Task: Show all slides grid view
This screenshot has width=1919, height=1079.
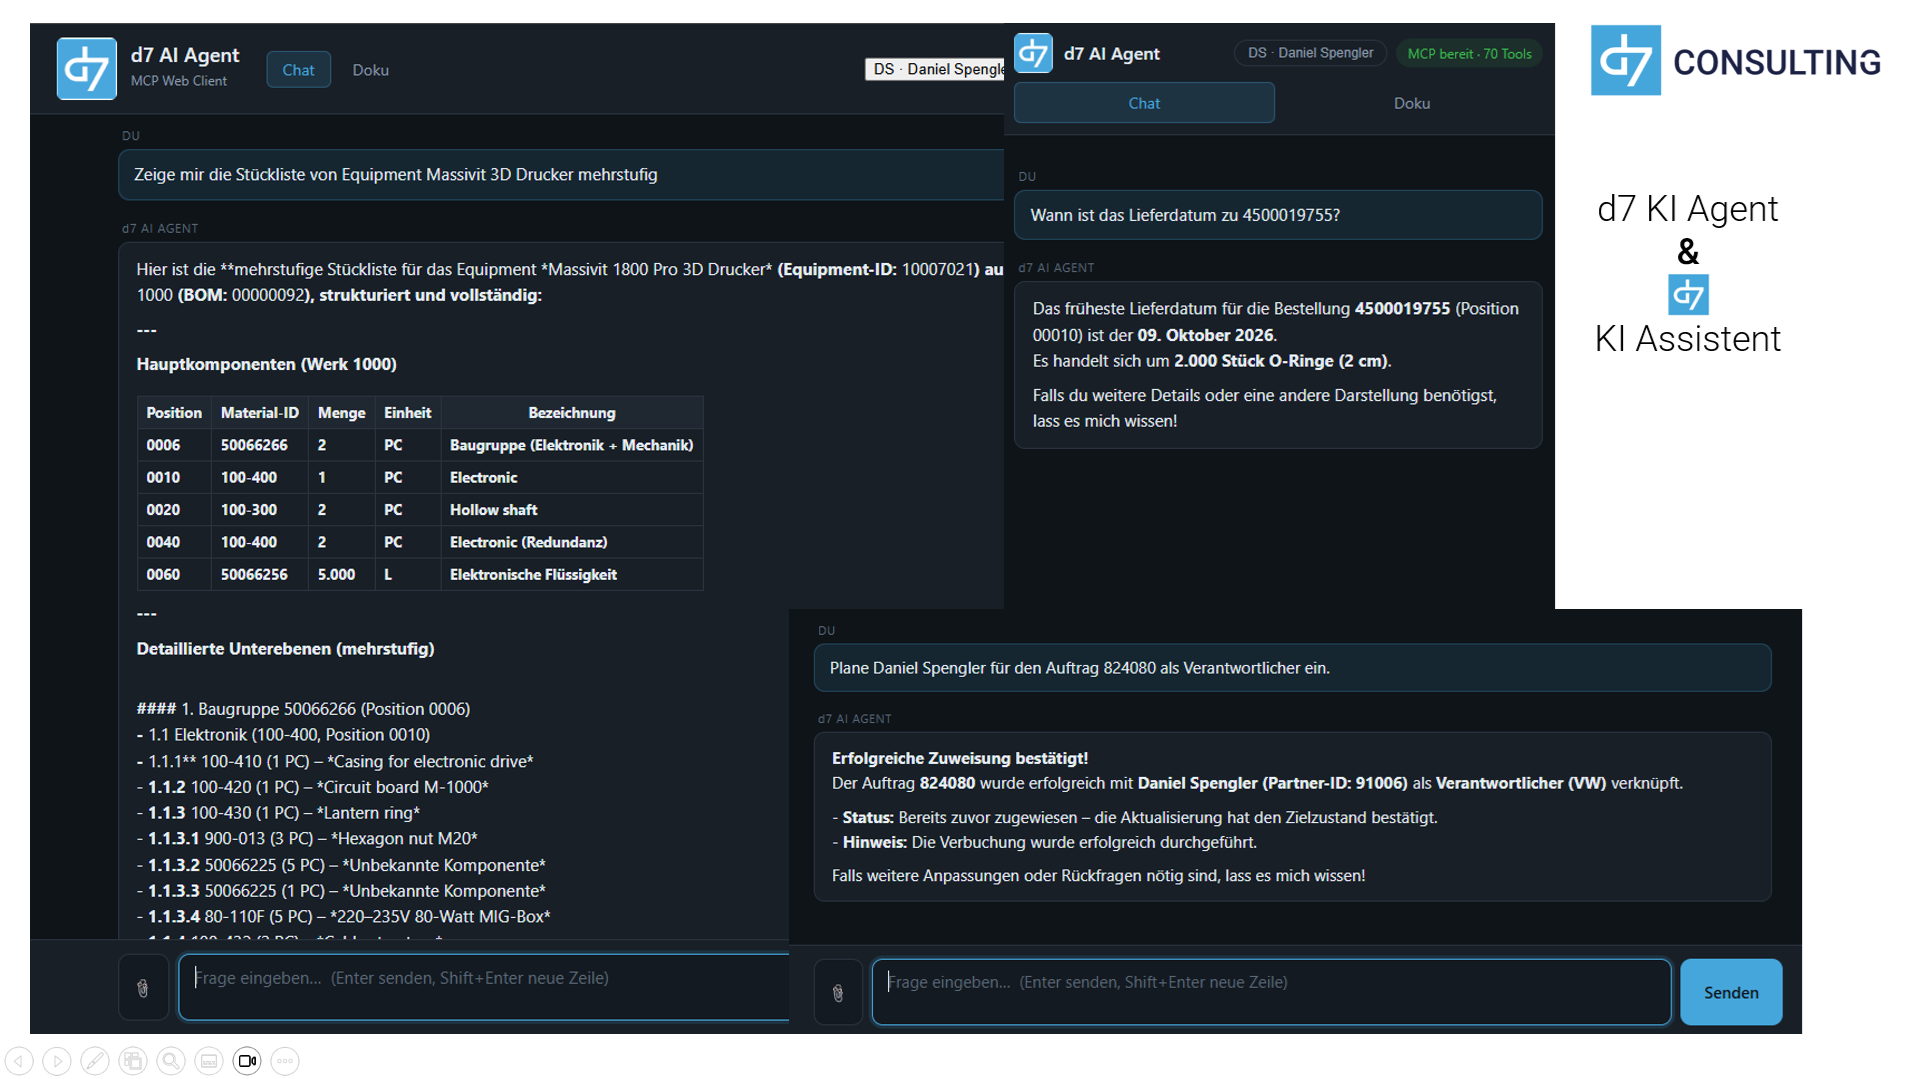Action: pyautogui.click(x=133, y=1061)
